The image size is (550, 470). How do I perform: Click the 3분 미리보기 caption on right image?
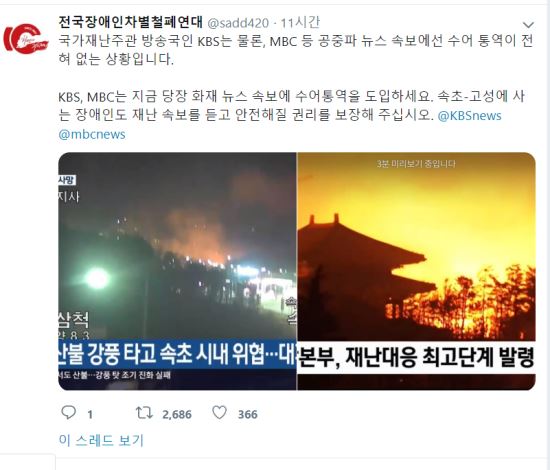coord(416,164)
